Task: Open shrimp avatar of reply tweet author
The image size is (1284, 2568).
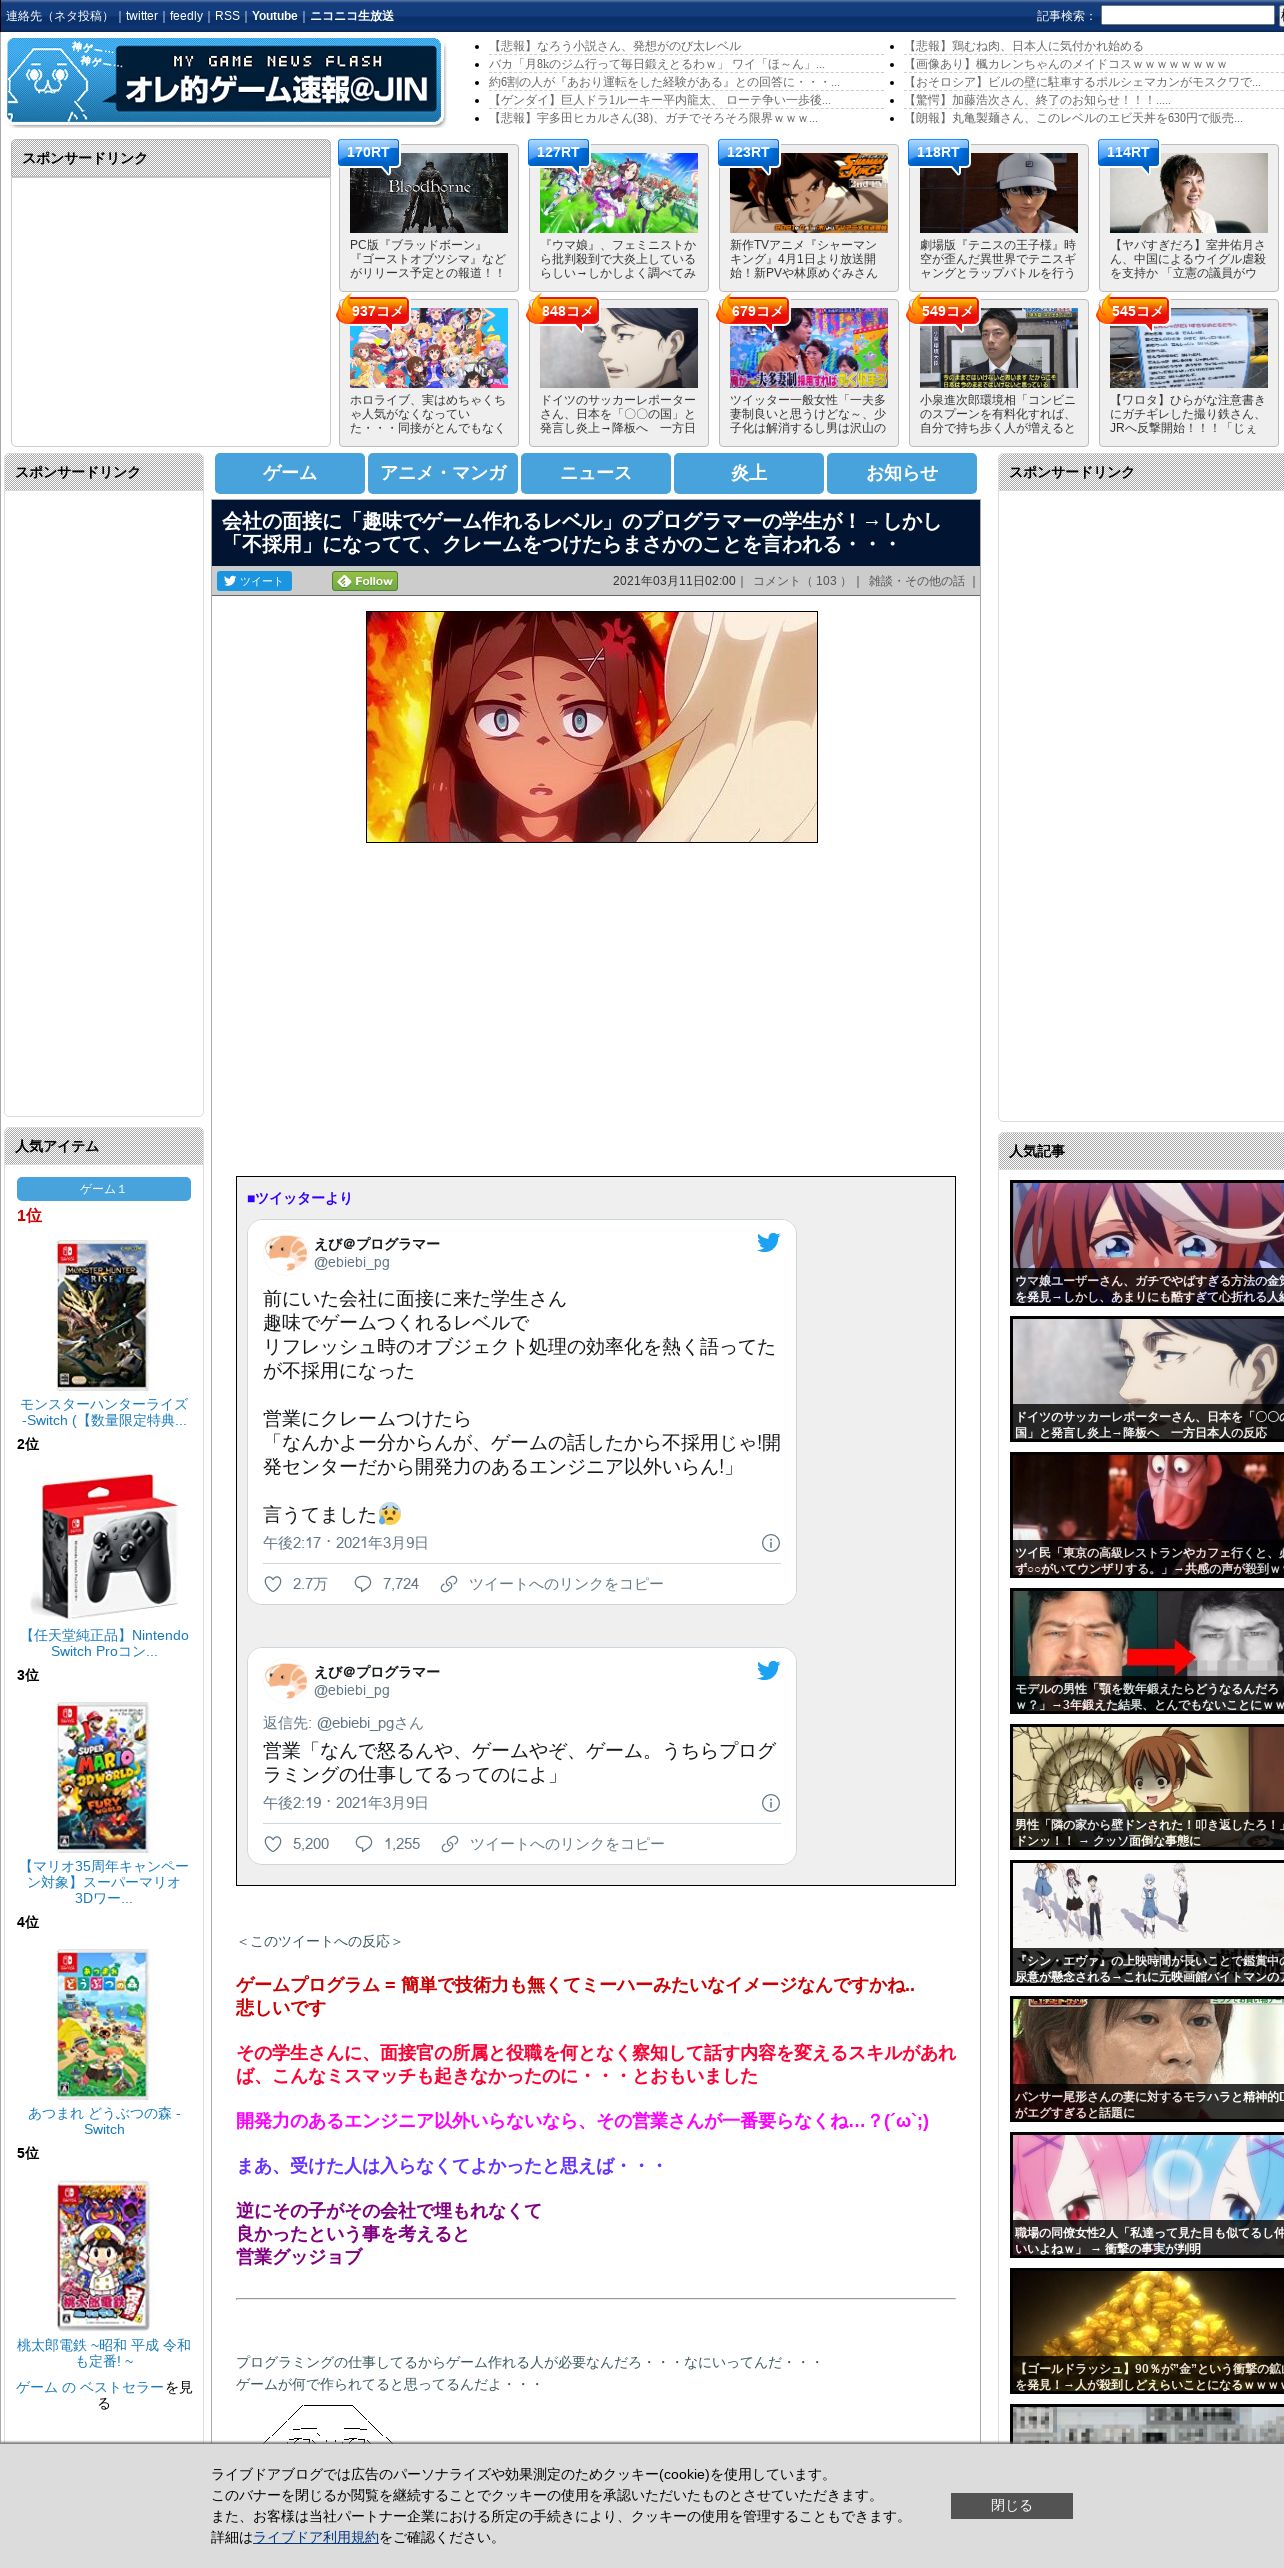Action: [285, 1681]
